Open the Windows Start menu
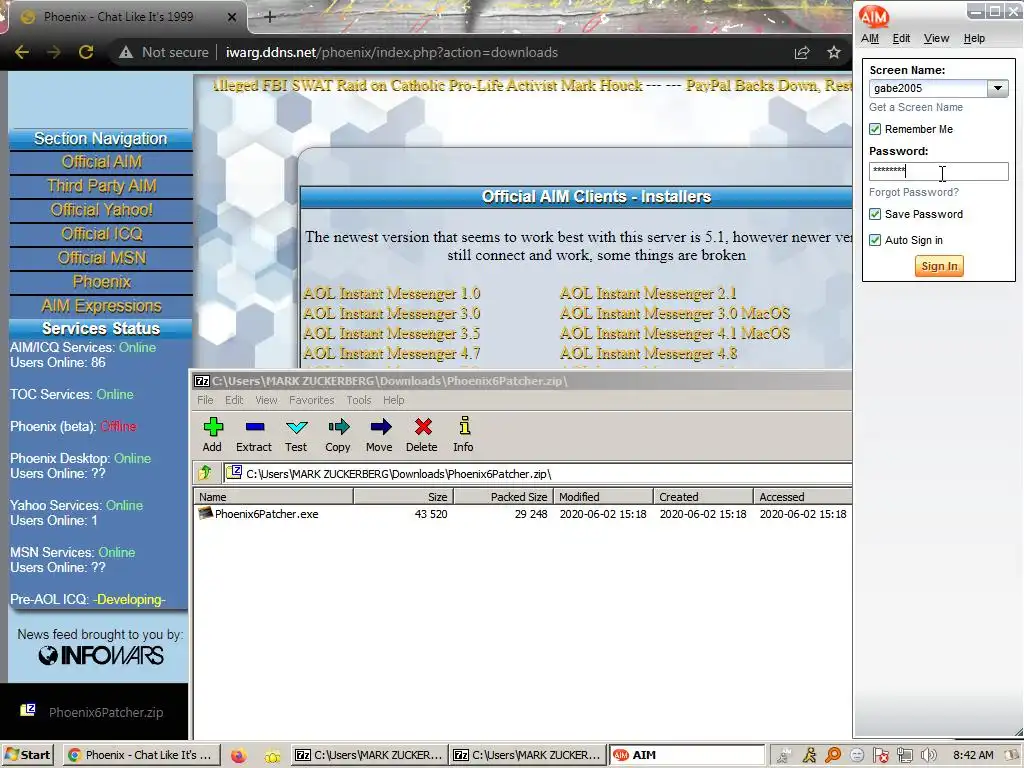Image resolution: width=1024 pixels, height=768 pixels. click(x=27, y=755)
